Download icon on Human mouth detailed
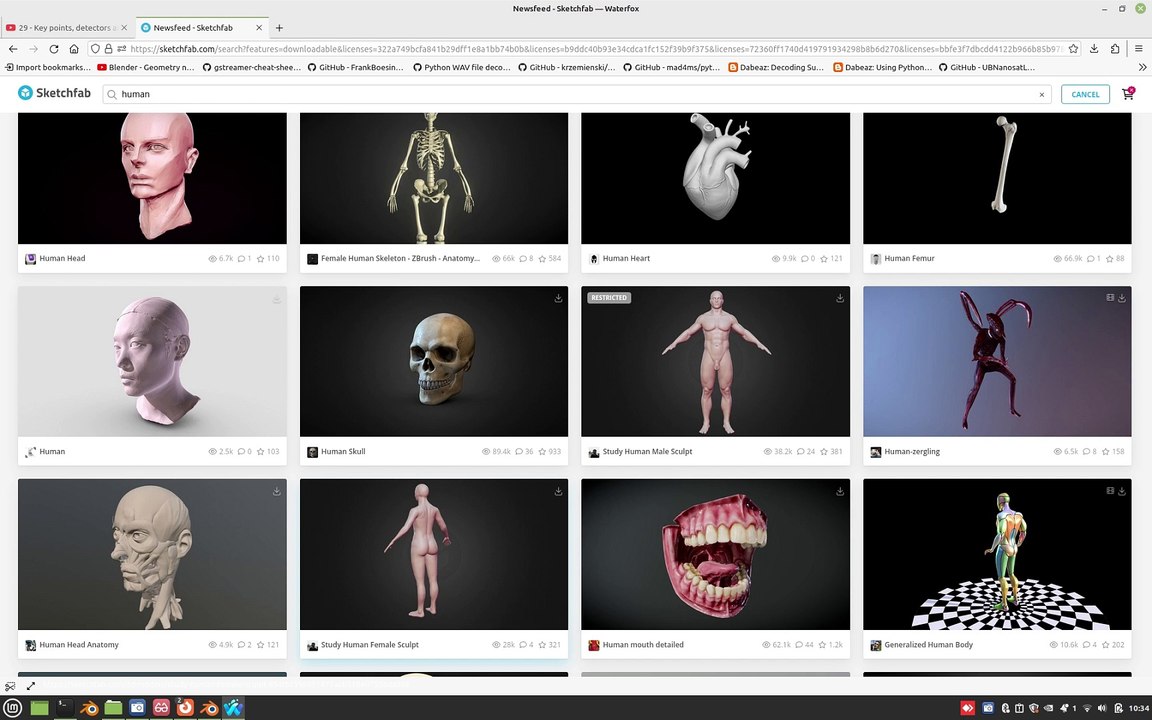The image size is (1152, 720). pyautogui.click(x=840, y=492)
